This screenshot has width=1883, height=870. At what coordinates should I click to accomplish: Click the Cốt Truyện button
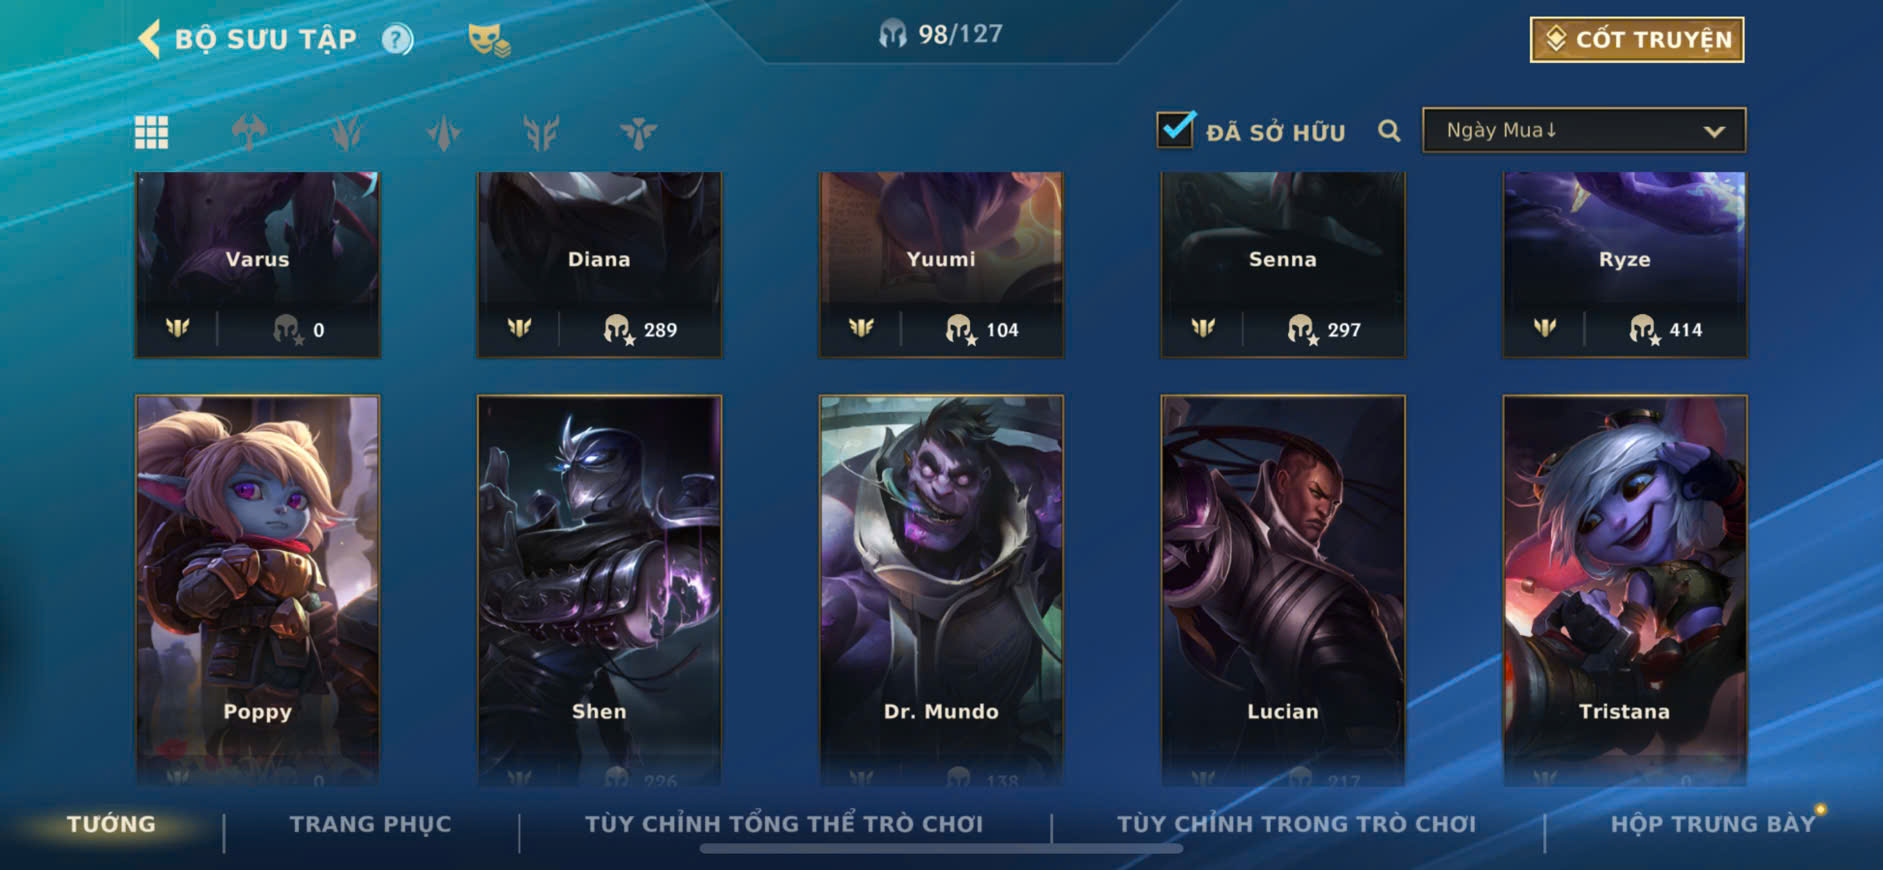(1637, 40)
